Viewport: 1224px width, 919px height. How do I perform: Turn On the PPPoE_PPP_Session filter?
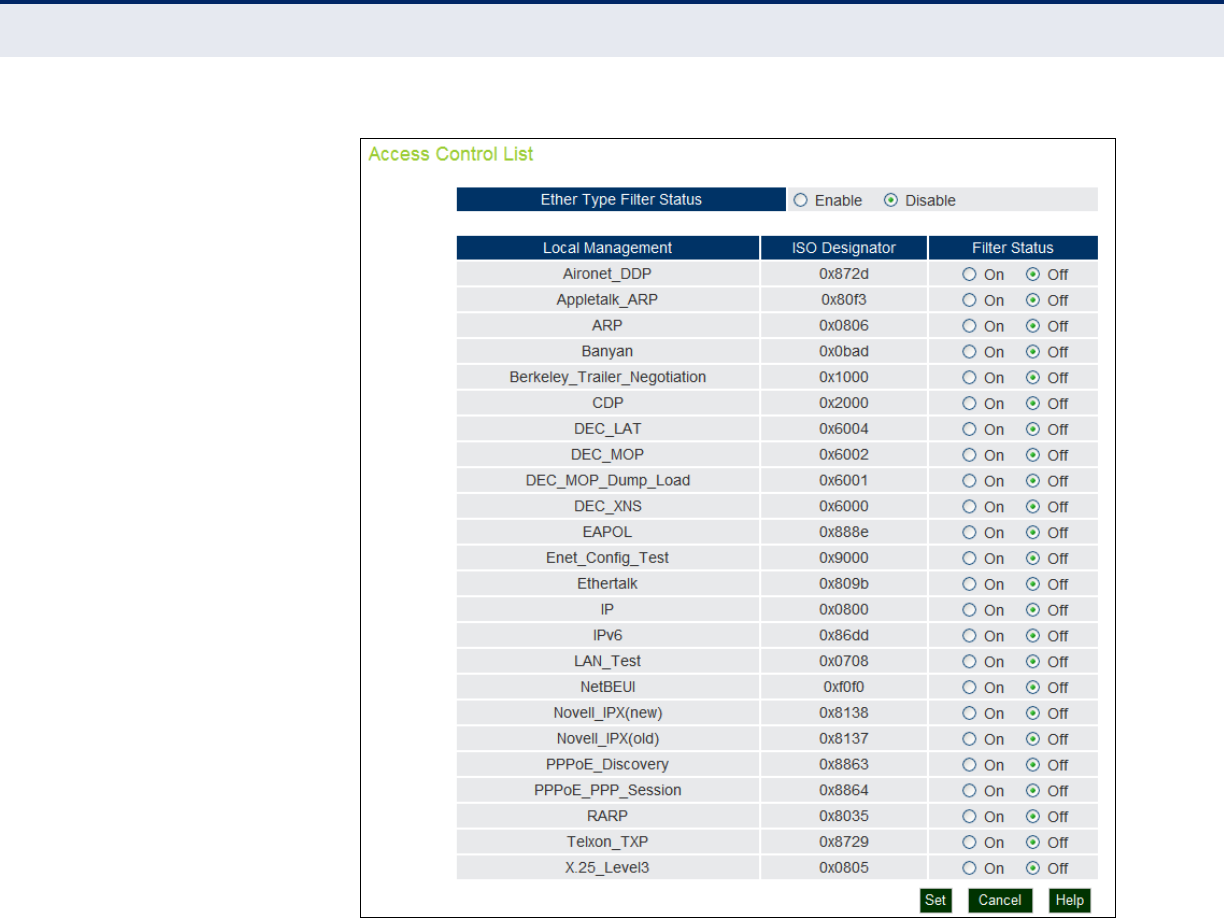point(969,791)
